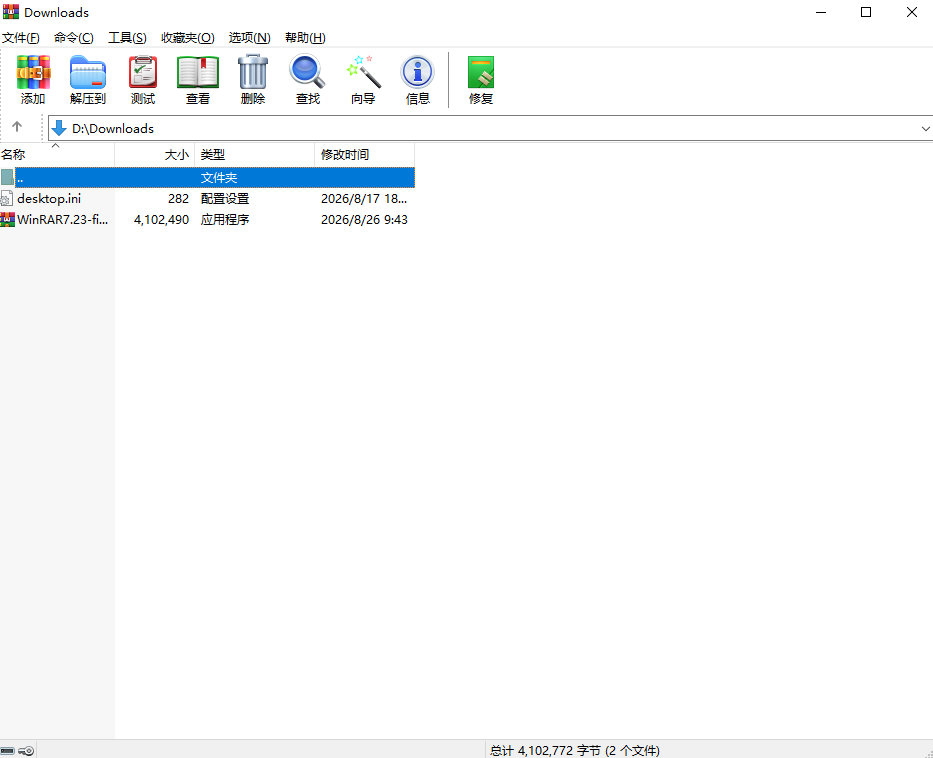Click the date 2026/8/26 9:43

(364, 220)
